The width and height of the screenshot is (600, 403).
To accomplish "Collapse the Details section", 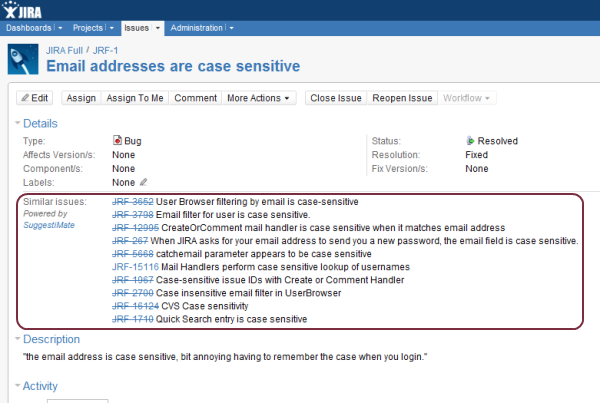I will point(15,122).
